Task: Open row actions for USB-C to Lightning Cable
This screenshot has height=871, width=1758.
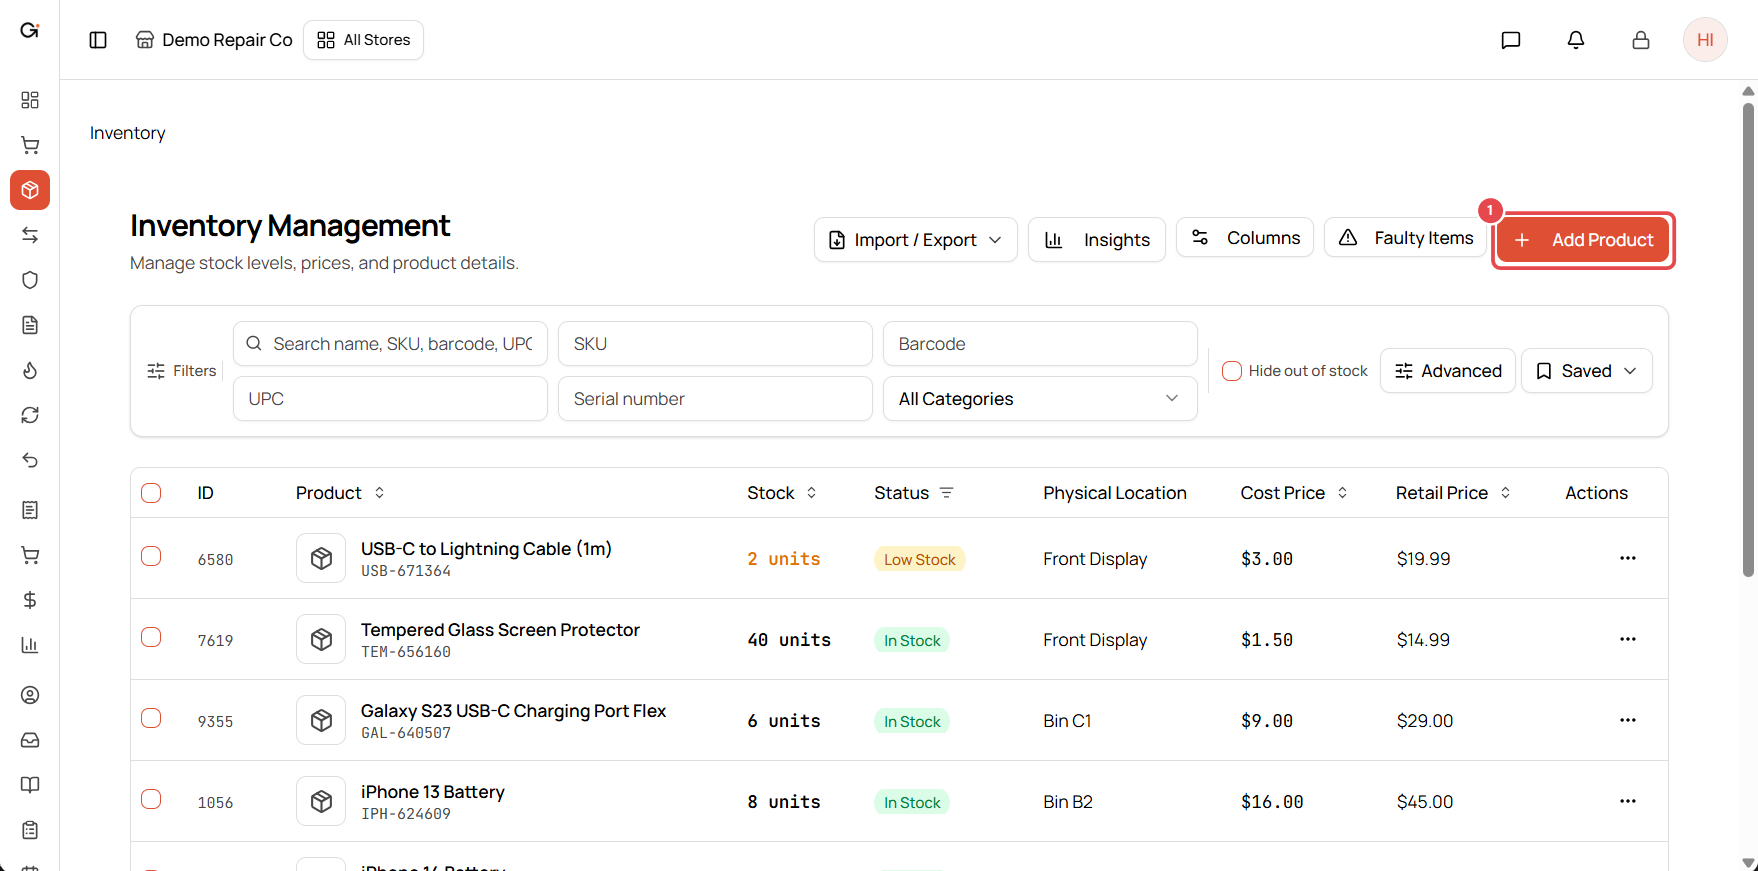Action: tap(1628, 558)
